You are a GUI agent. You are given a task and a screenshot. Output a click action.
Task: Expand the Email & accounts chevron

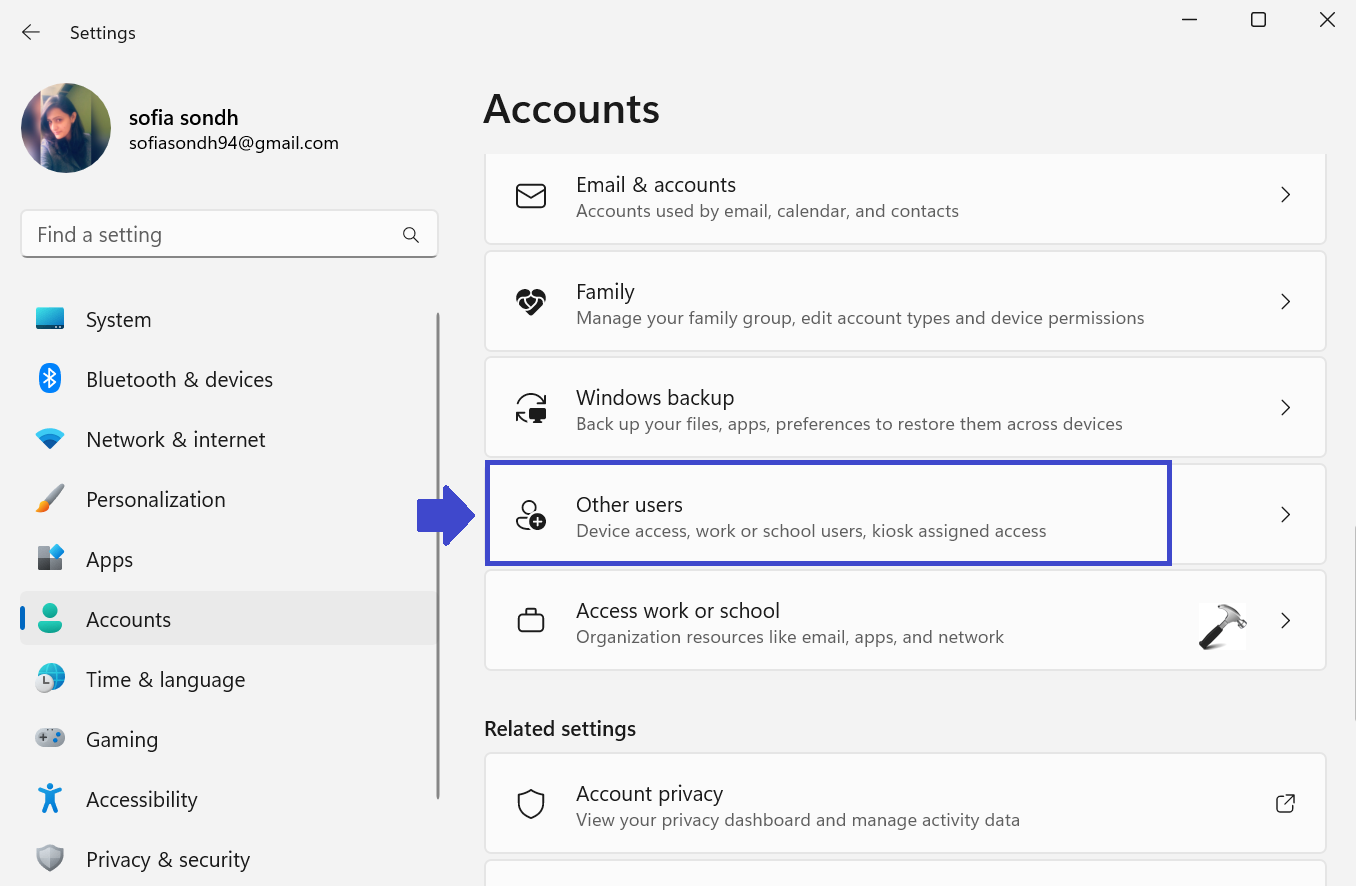tap(1286, 195)
